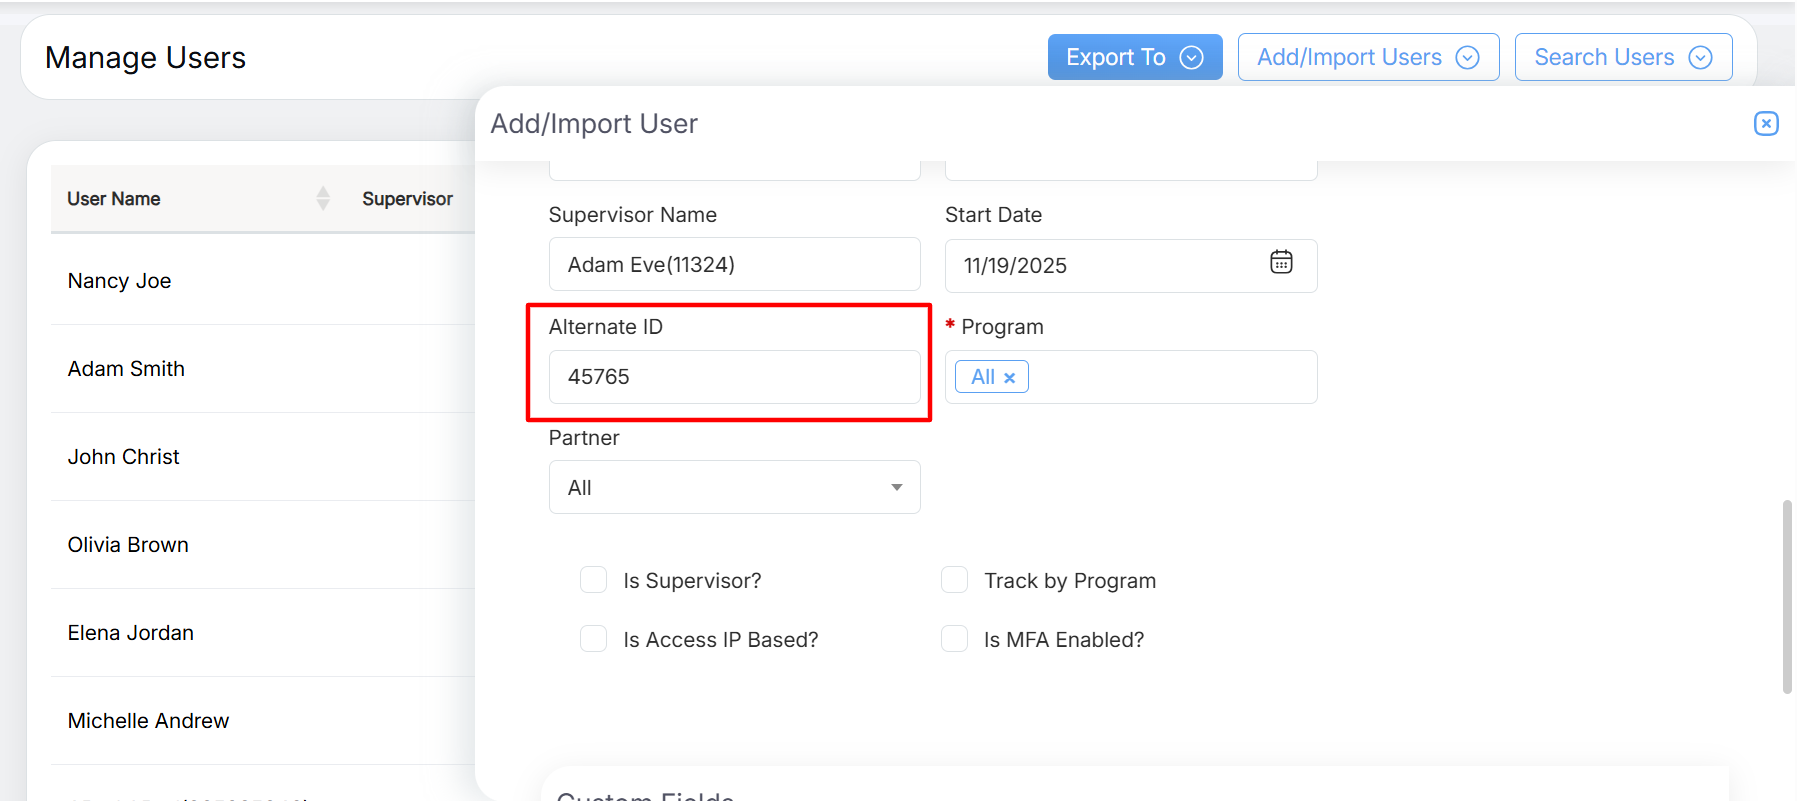Open the Olivia Brown user row
This screenshot has height=801, width=1797.
coord(128,545)
